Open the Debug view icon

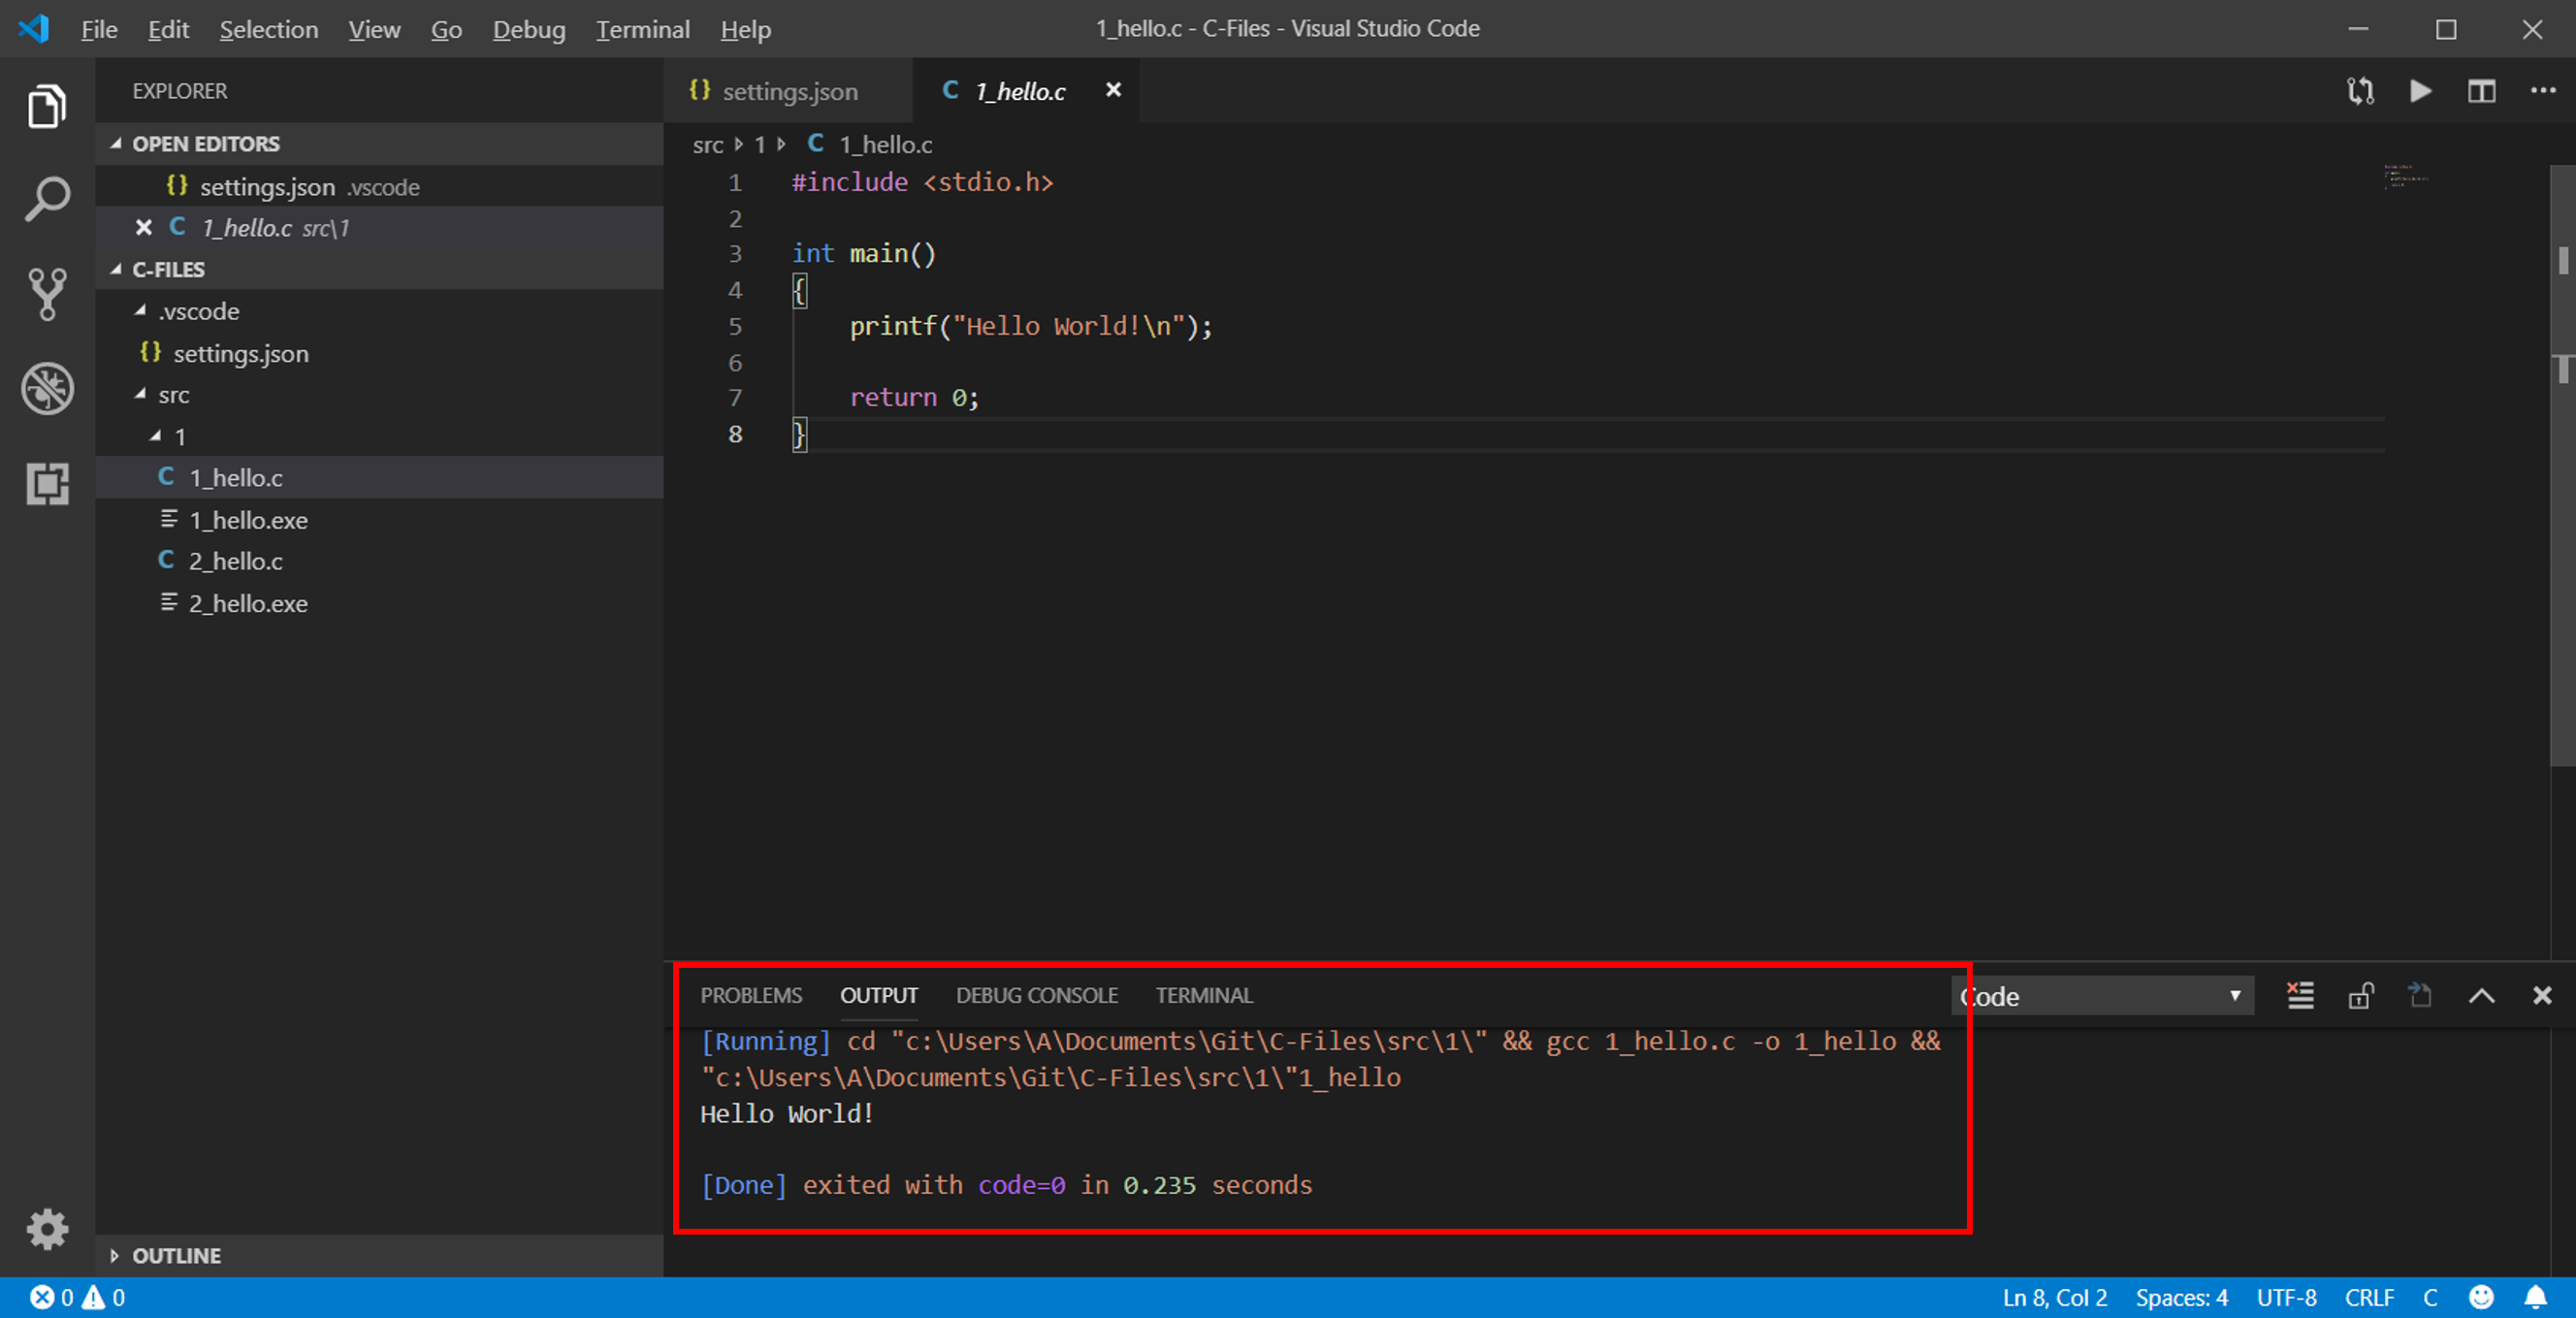coord(47,388)
